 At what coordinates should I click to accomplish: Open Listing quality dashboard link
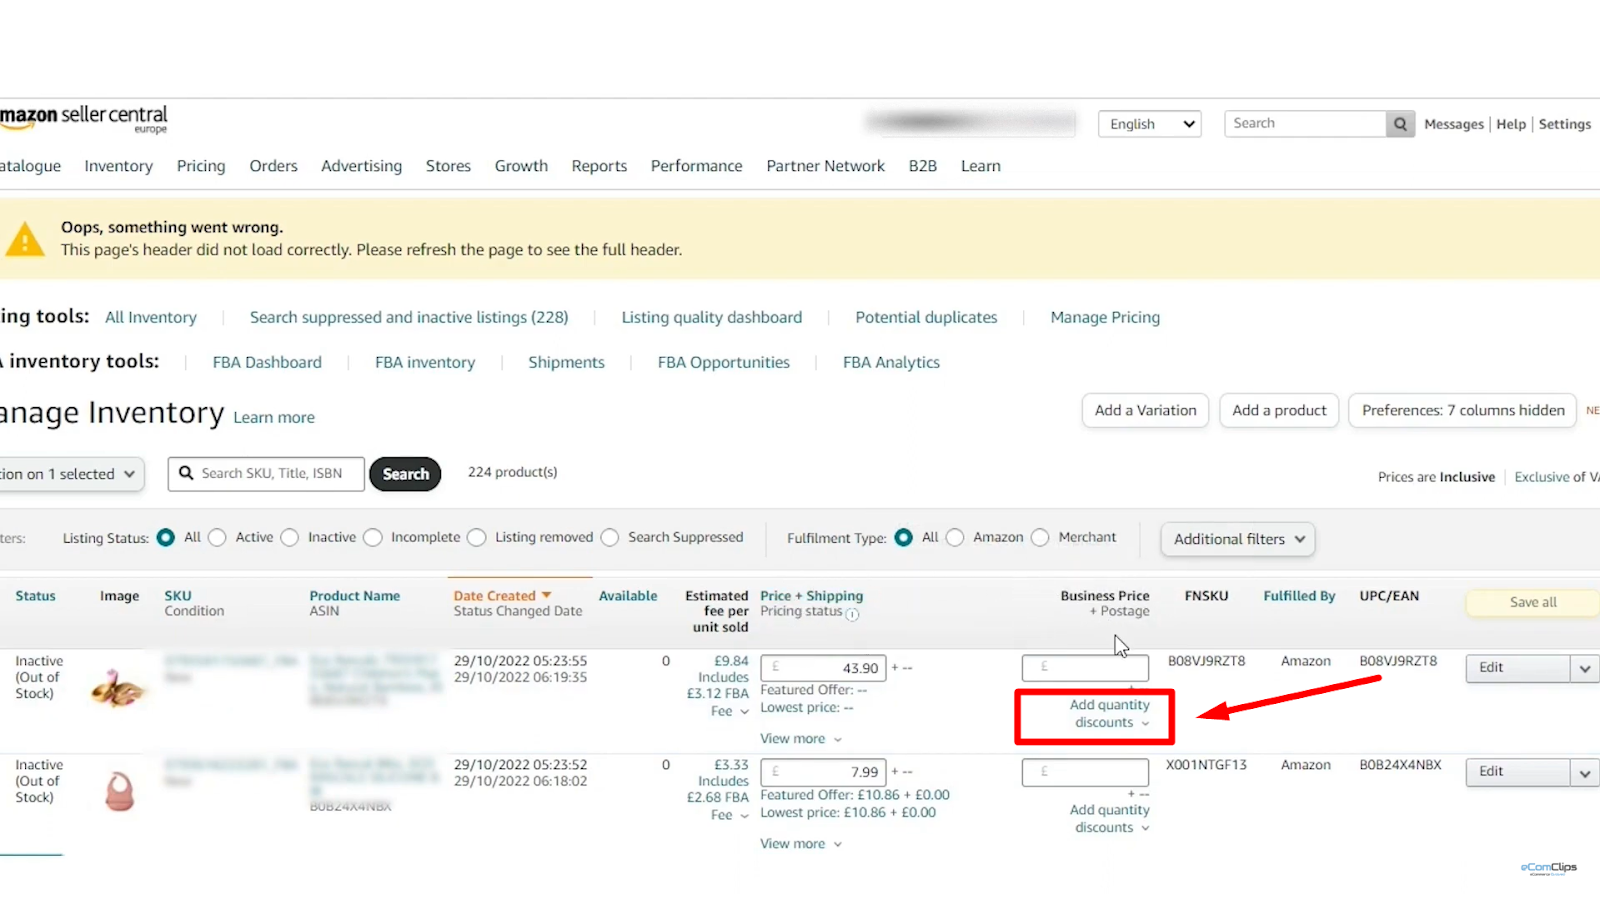(712, 317)
